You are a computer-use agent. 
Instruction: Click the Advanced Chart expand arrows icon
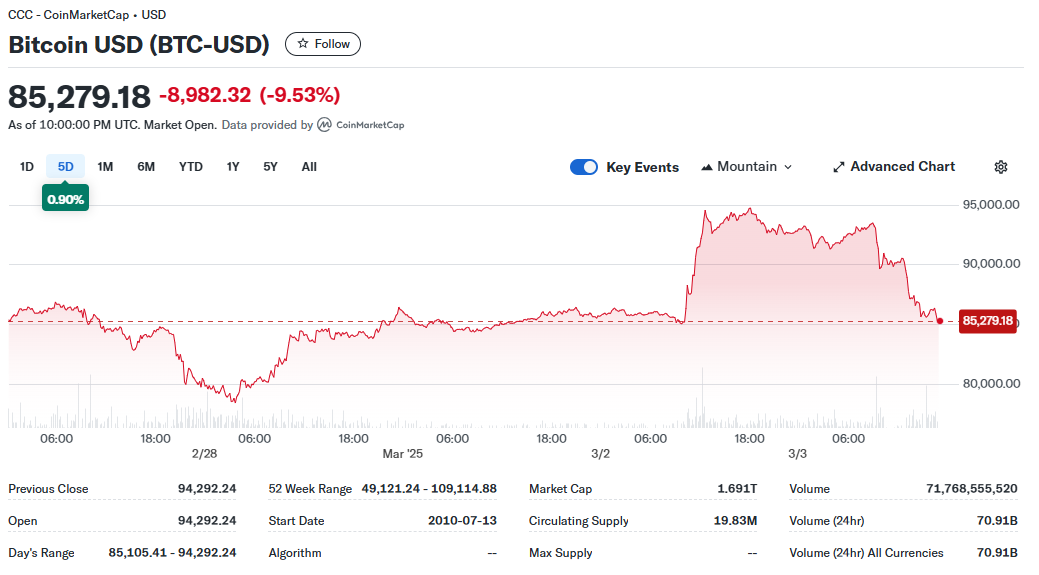pyautogui.click(x=839, y=167)
